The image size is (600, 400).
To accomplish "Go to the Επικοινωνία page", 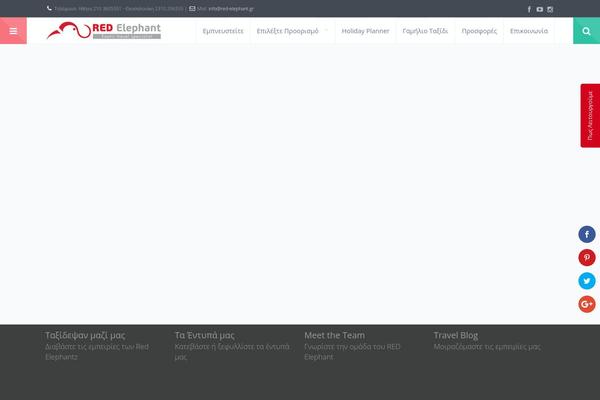I will point(529,31).
